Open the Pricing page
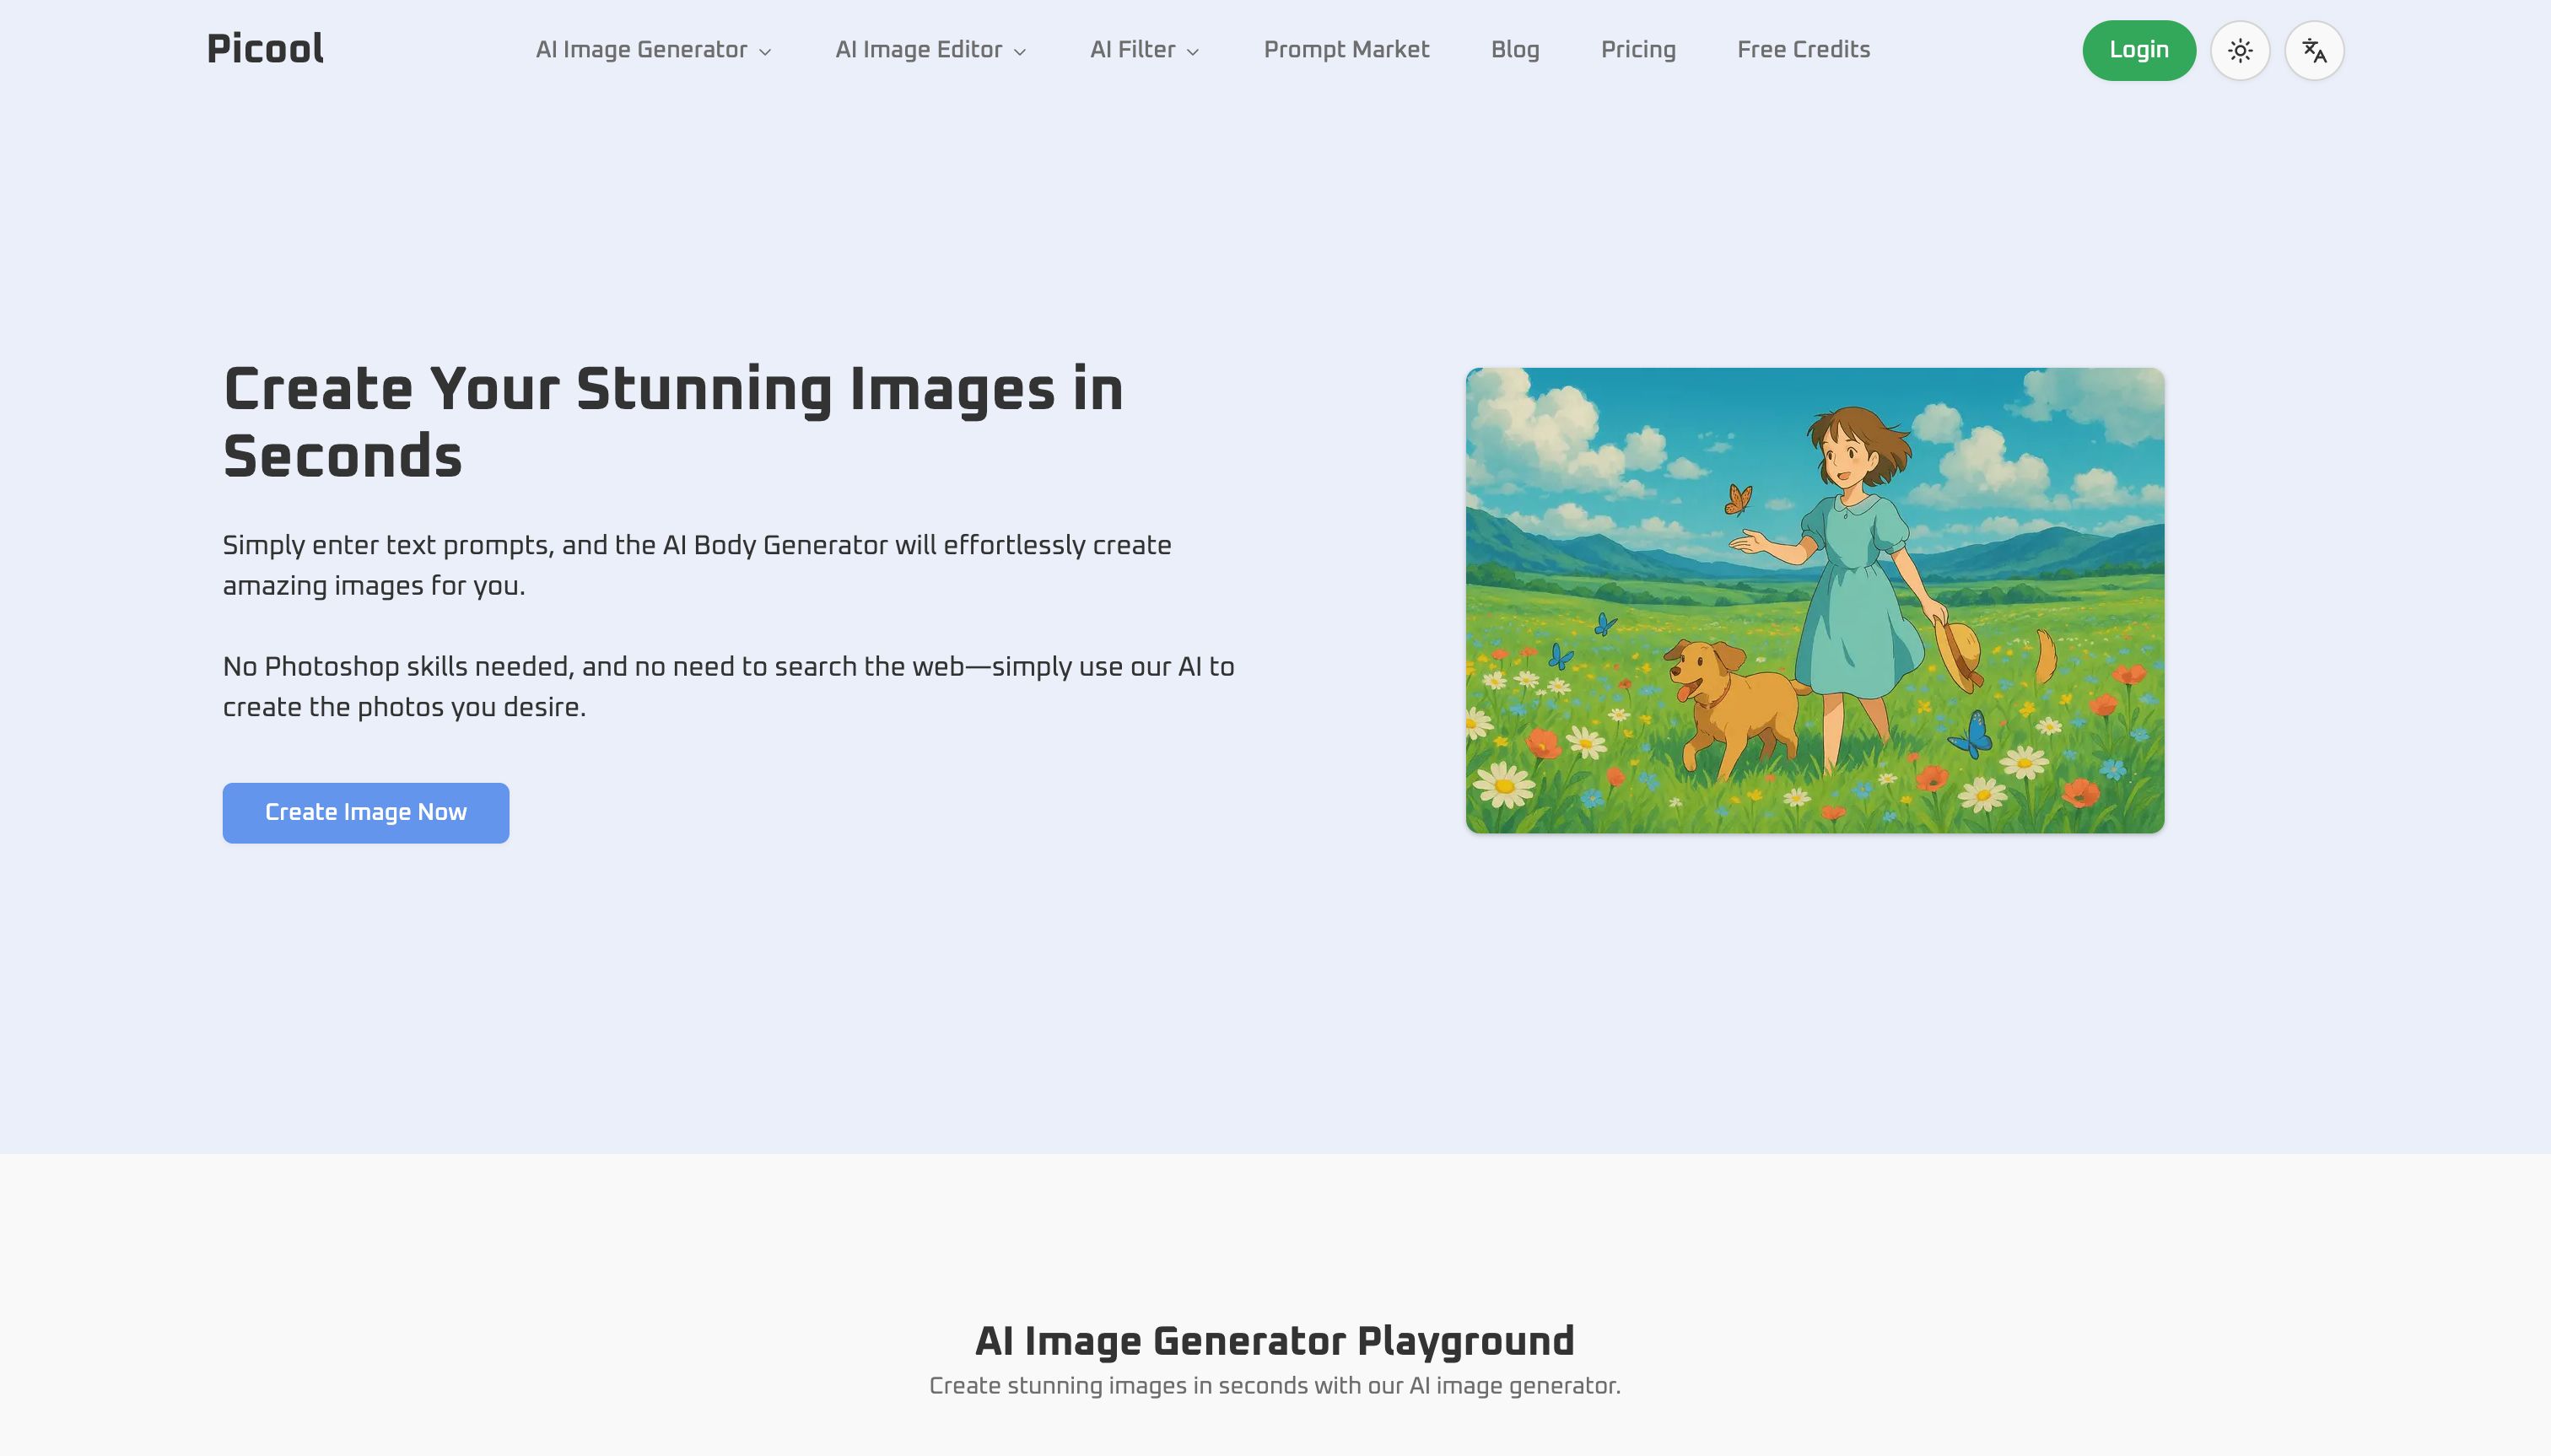 (1638, 50)
